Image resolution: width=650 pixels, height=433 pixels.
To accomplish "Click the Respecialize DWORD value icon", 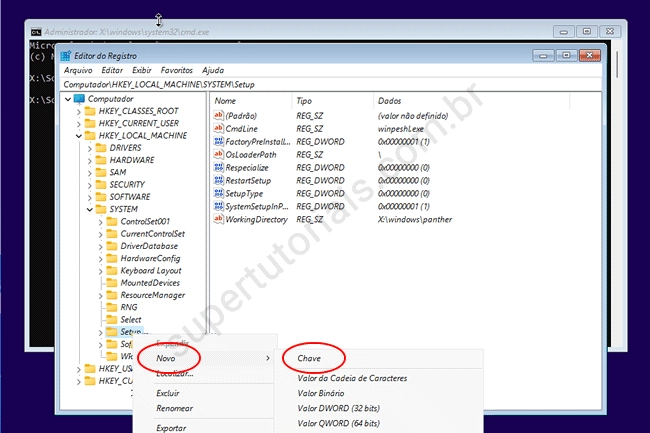I will 219,168.
